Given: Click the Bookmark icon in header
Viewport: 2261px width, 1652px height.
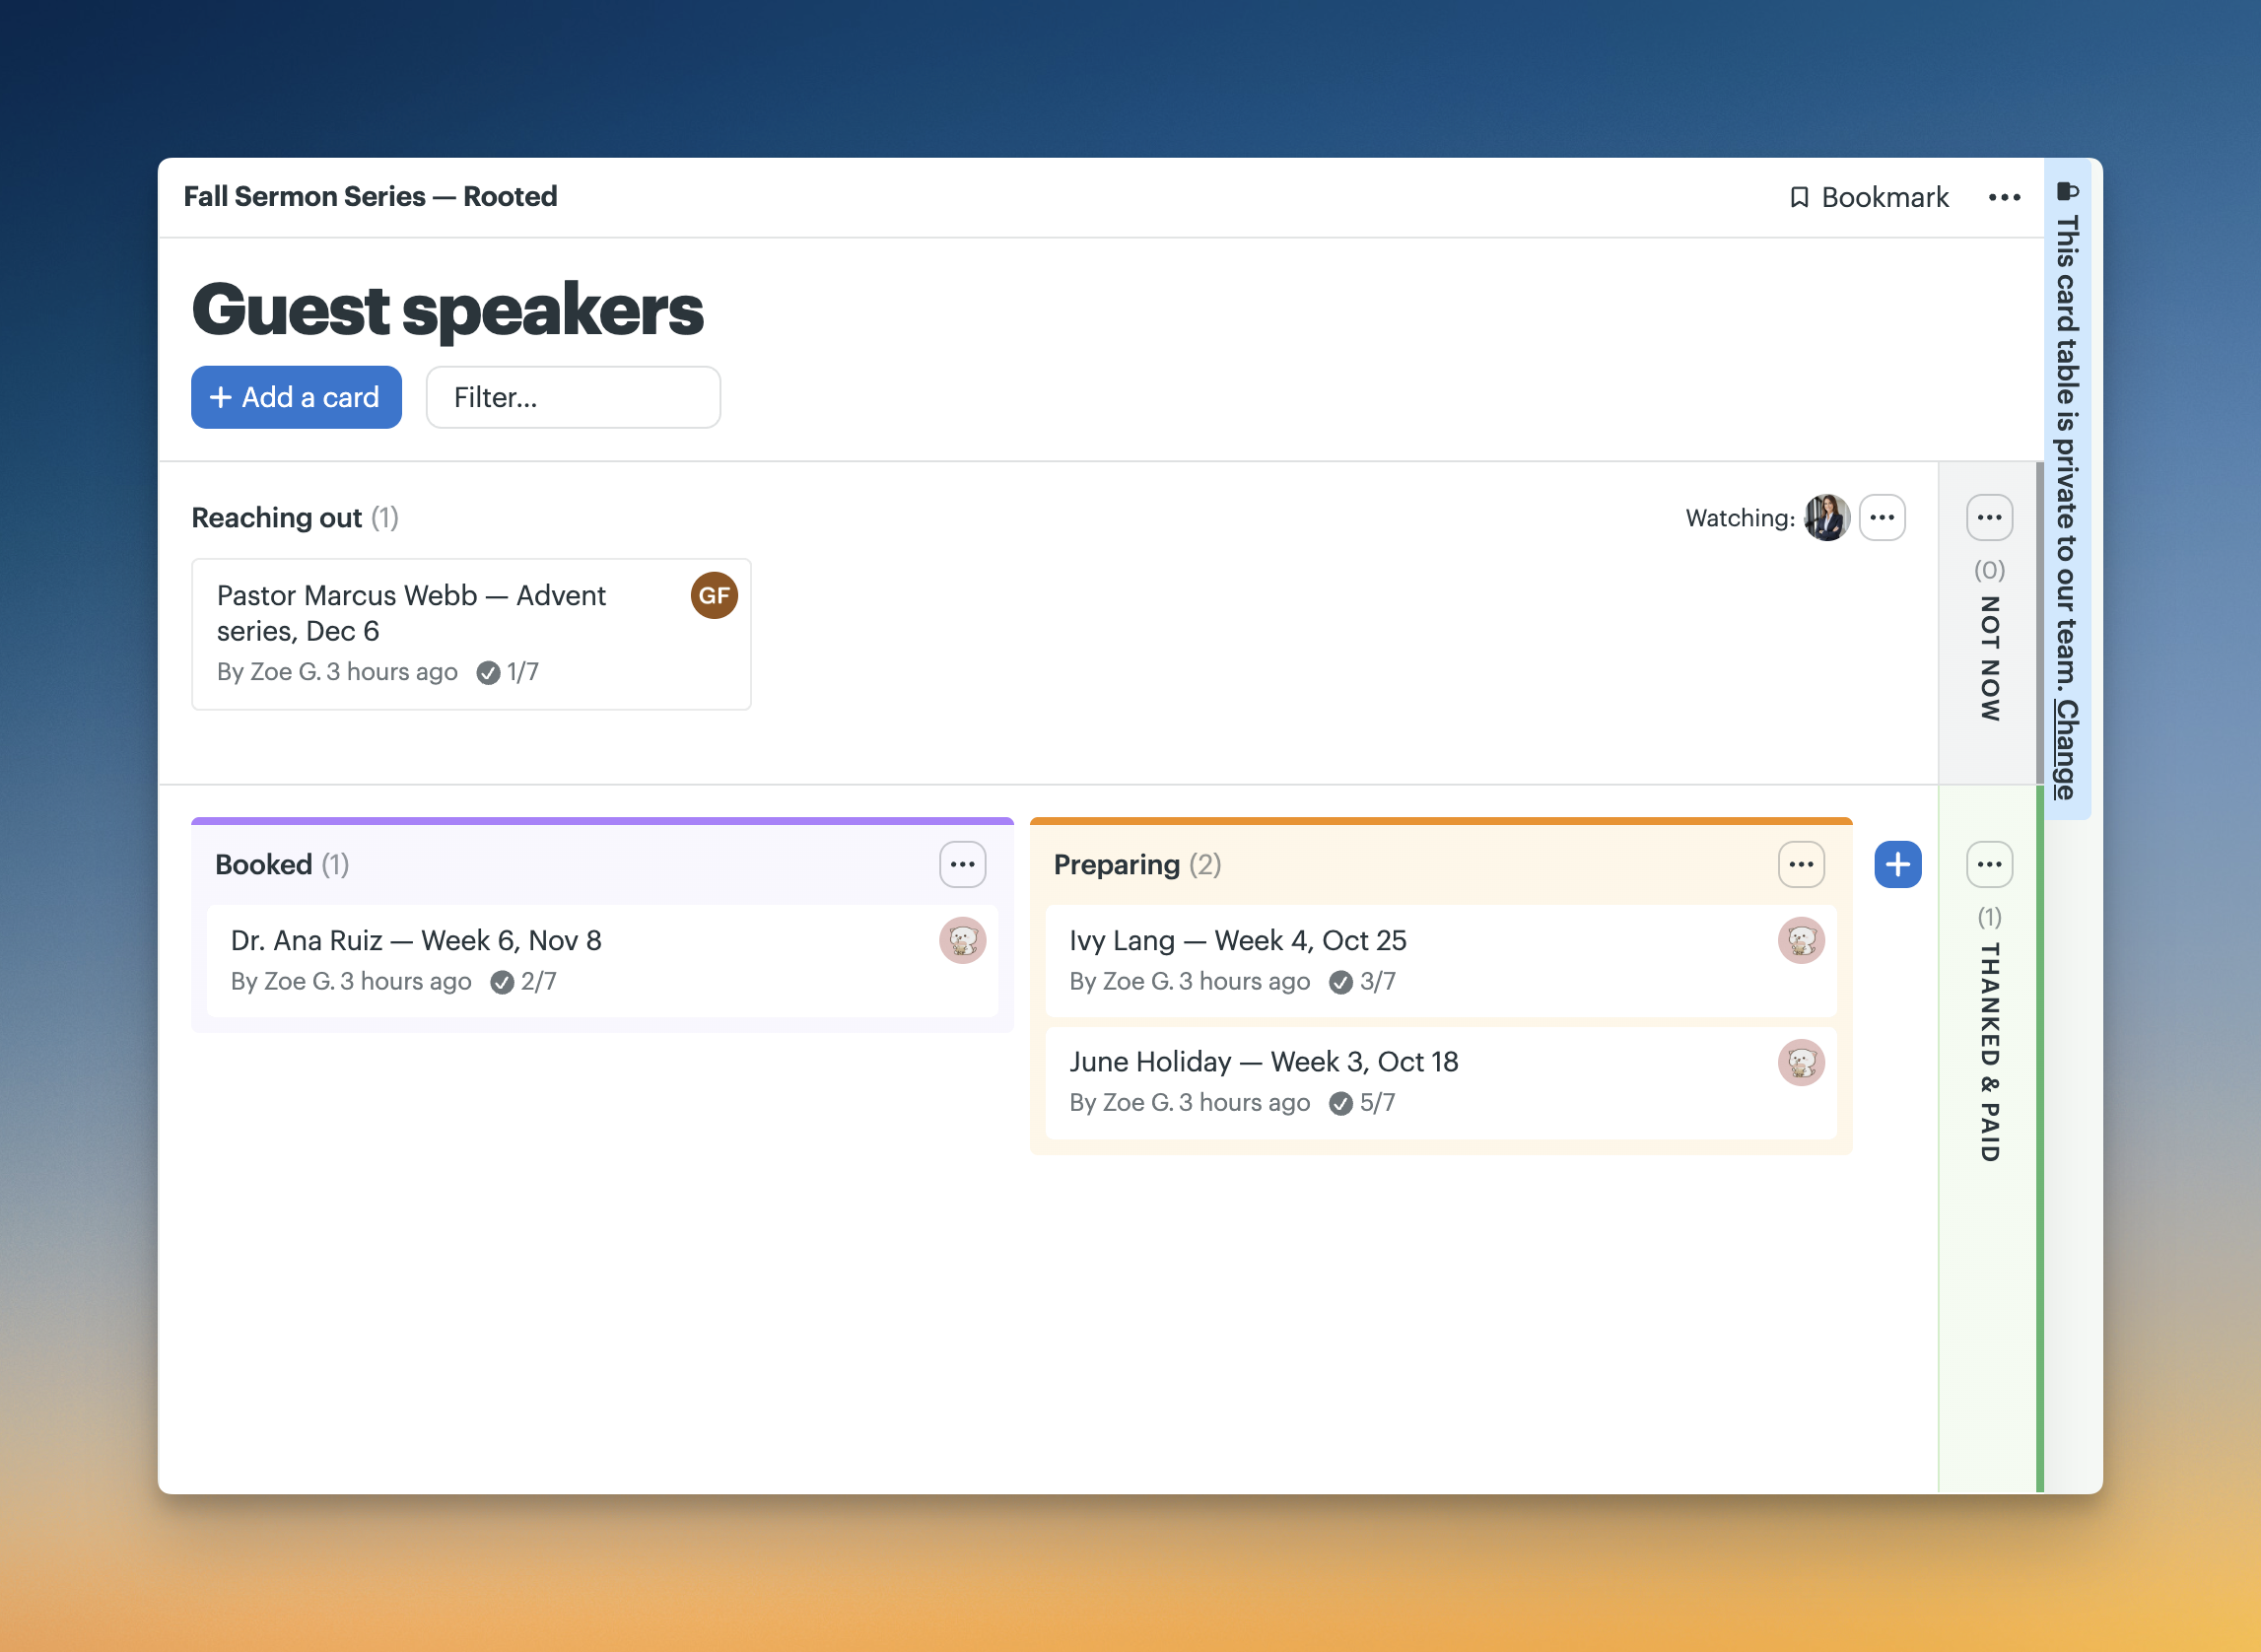Looking at the screenshot, I should click(x=1799, y=197).
